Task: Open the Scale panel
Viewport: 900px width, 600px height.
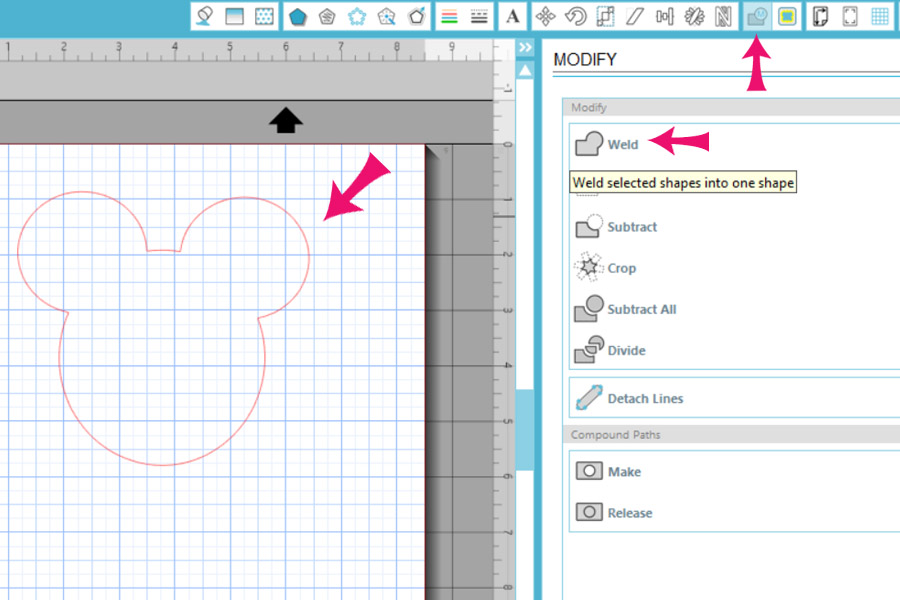Action: point(605,16)
